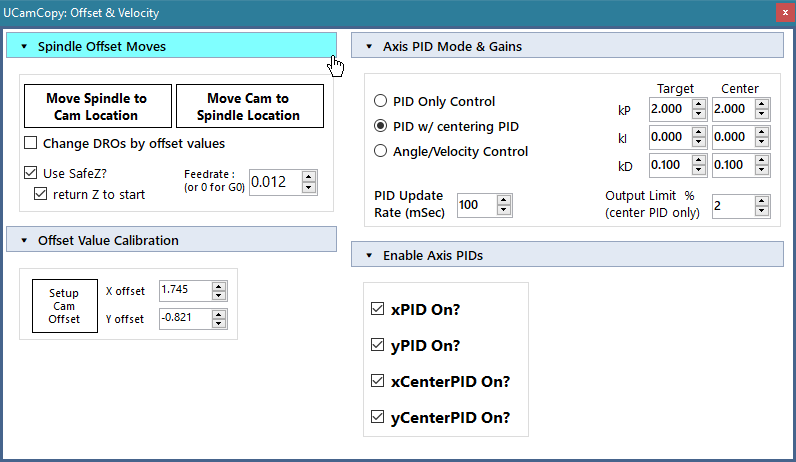Click the Center kP value field
The image size is (796, 462).
[x=734, y=109]
